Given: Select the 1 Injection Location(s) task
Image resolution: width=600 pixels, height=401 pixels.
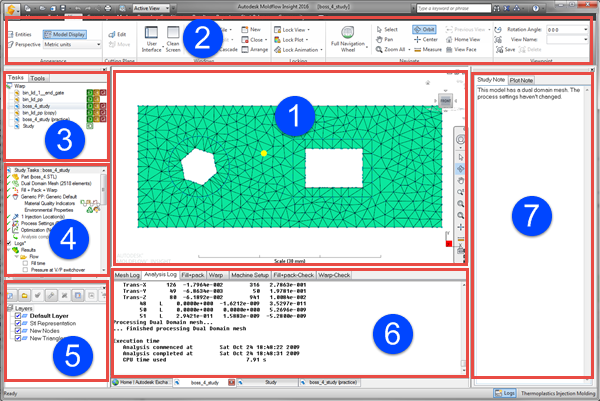Looking at the screenshot, I should pos(42,217).
